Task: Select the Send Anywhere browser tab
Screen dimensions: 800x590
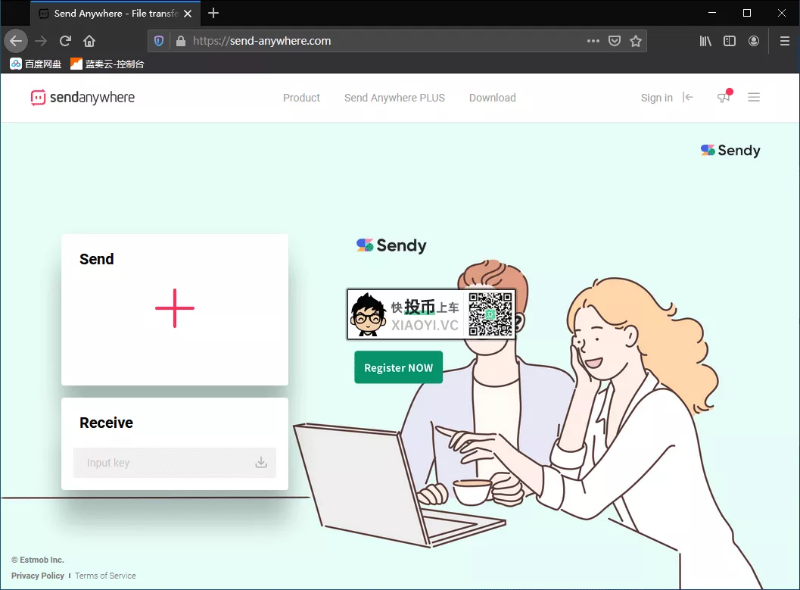Action: click(x=115, y=14)
